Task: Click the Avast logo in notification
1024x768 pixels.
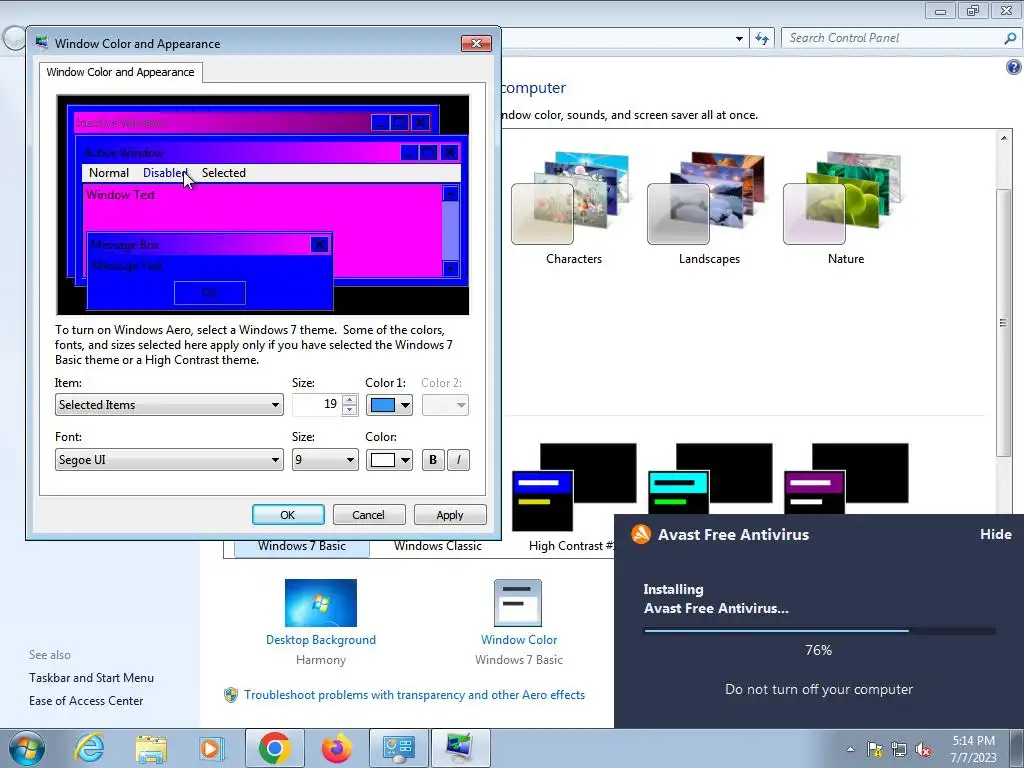Action: (x=641, y=534)
